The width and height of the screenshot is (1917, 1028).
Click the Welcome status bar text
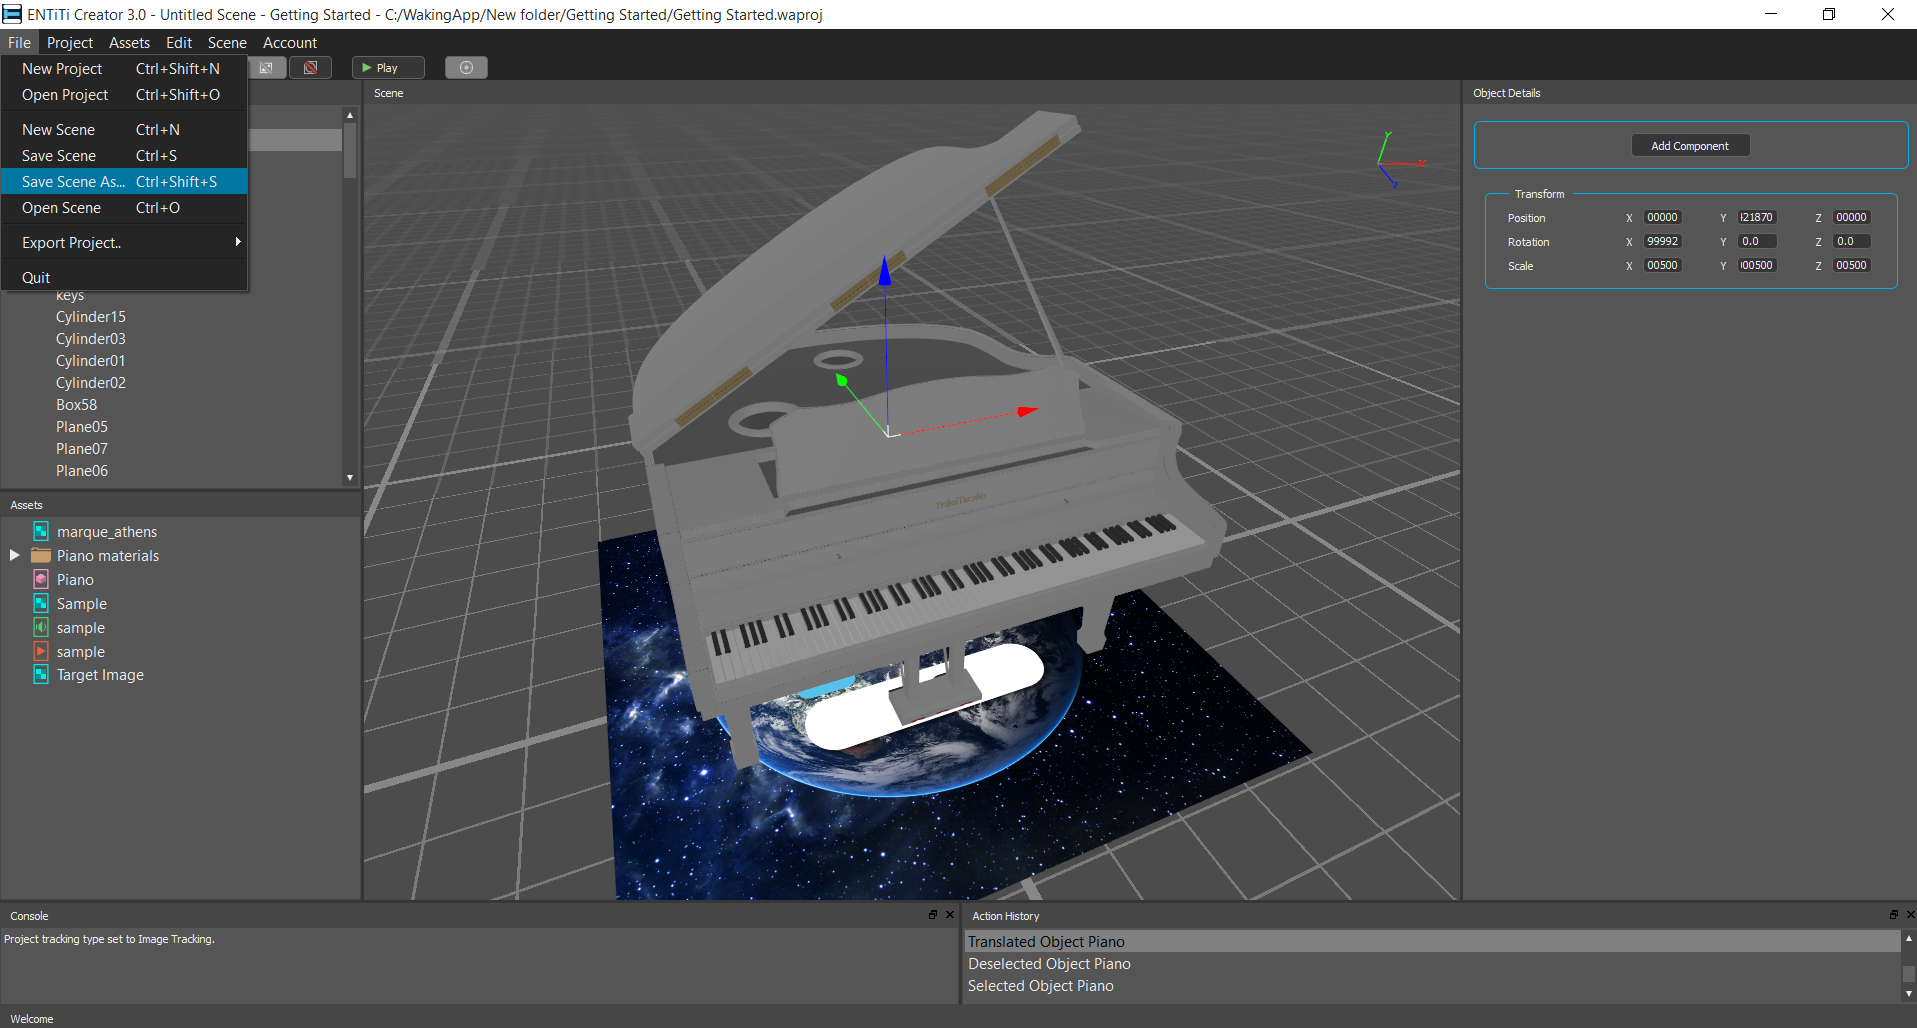[32, 1019]
